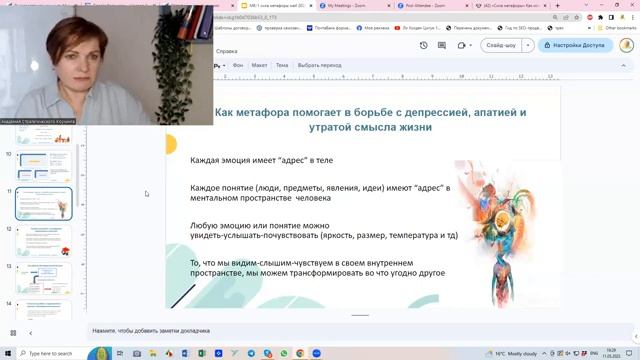Open the Google account avatar
The image size is (640, 360).
tap(626, 45)
